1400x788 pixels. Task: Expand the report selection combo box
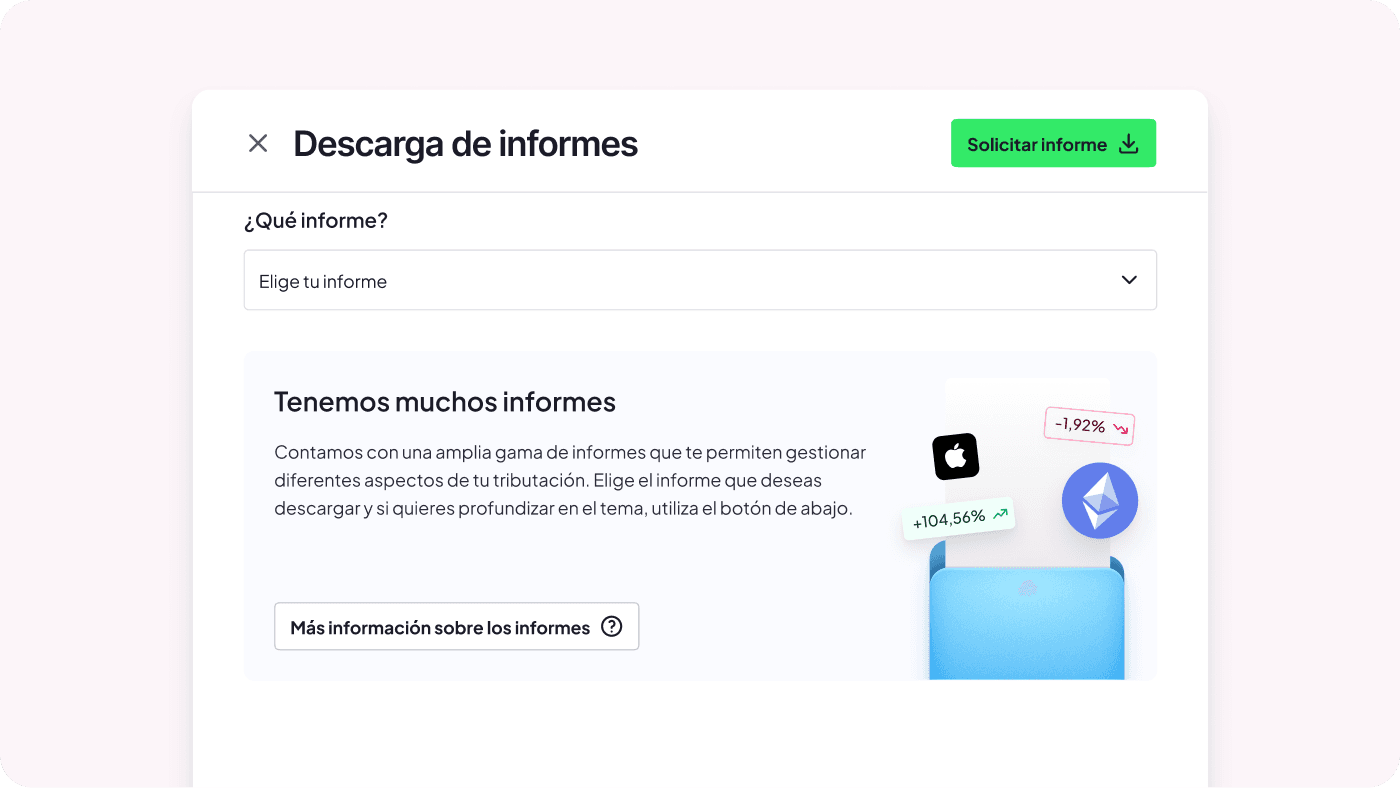tap(700, 280)
